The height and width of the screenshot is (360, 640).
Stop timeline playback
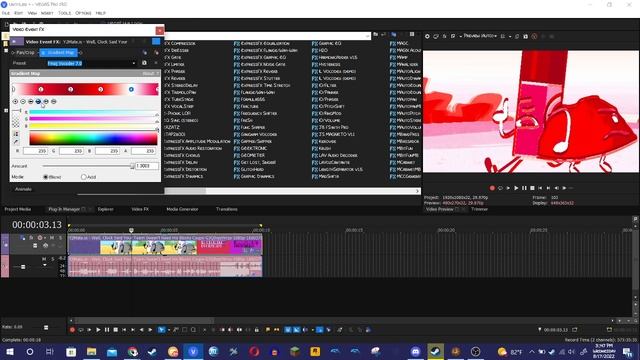(116, 330)
